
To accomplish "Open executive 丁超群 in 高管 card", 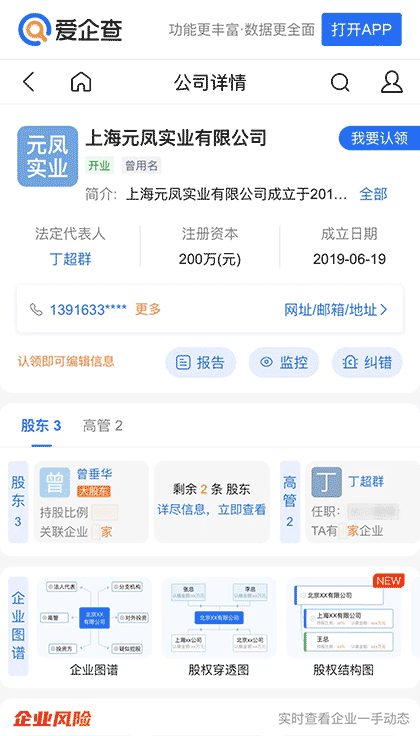I will [x=366, y=482].
